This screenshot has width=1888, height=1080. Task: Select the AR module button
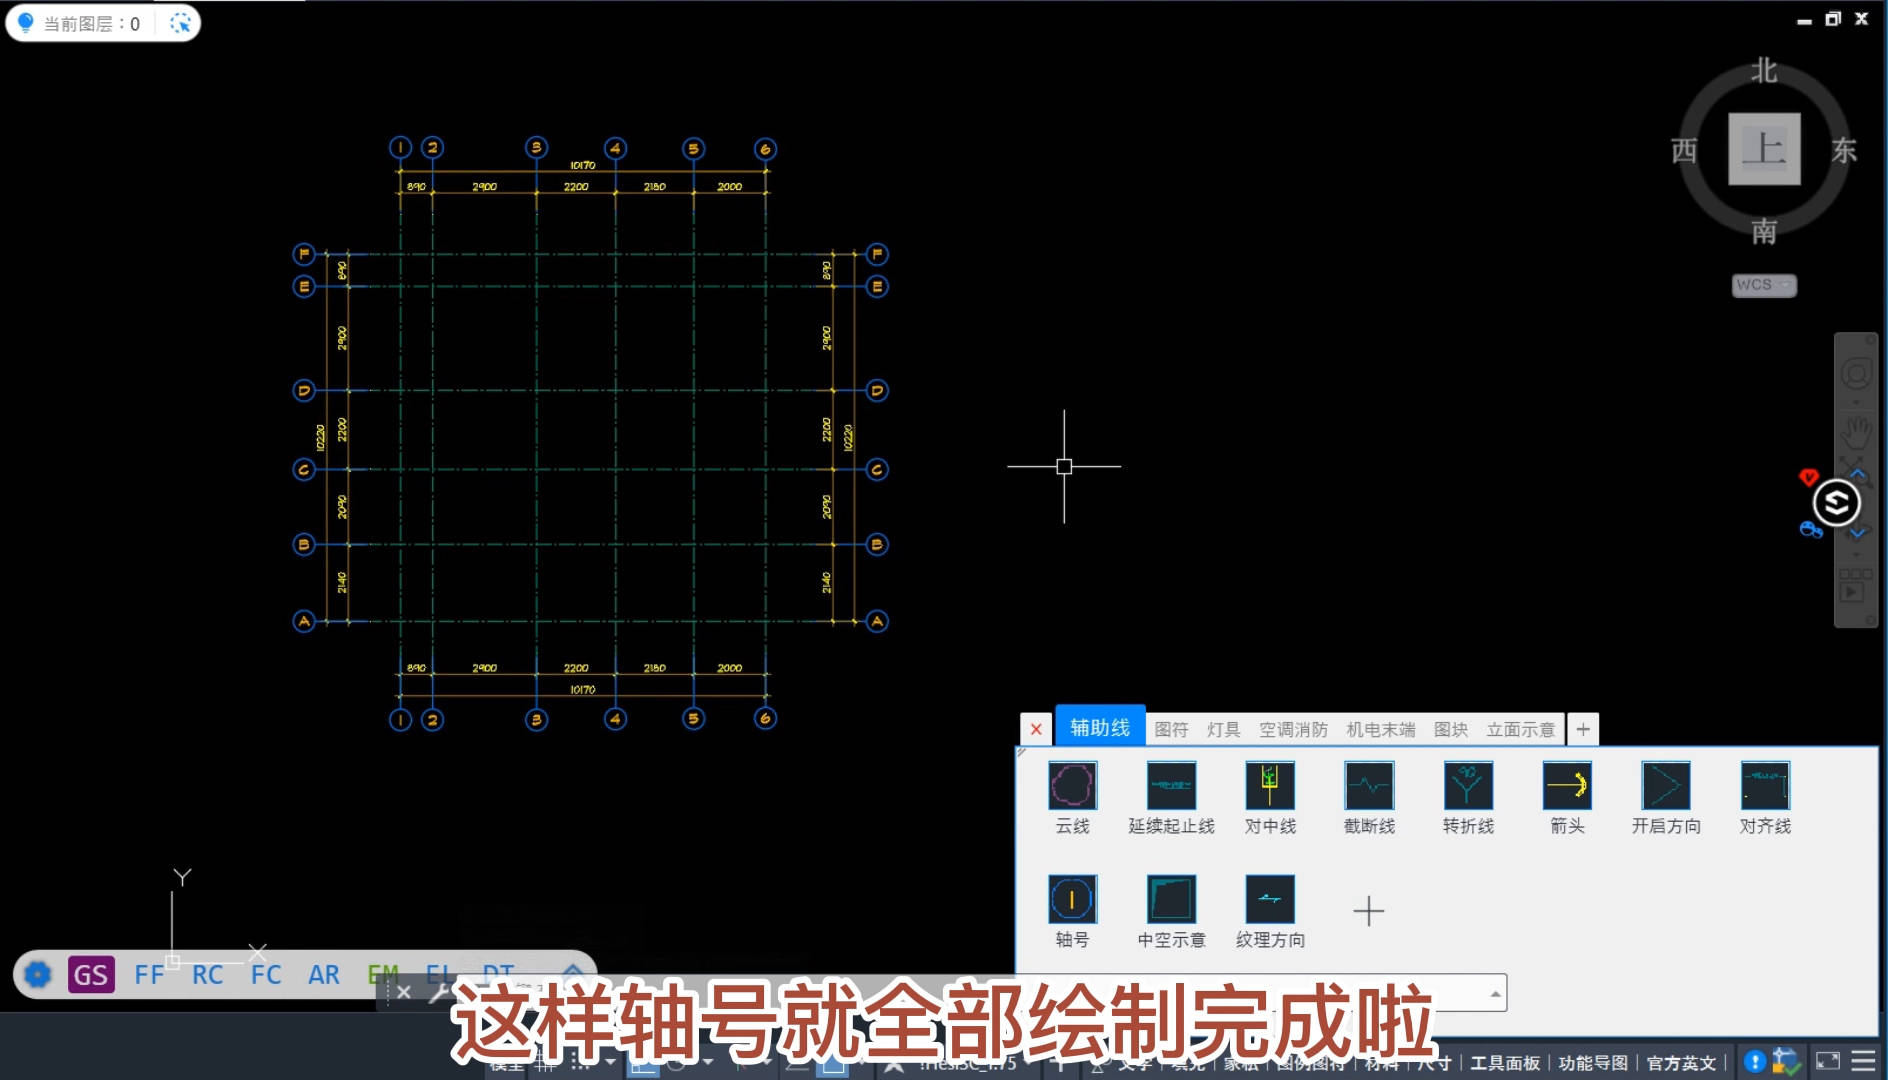click(324, 974)
